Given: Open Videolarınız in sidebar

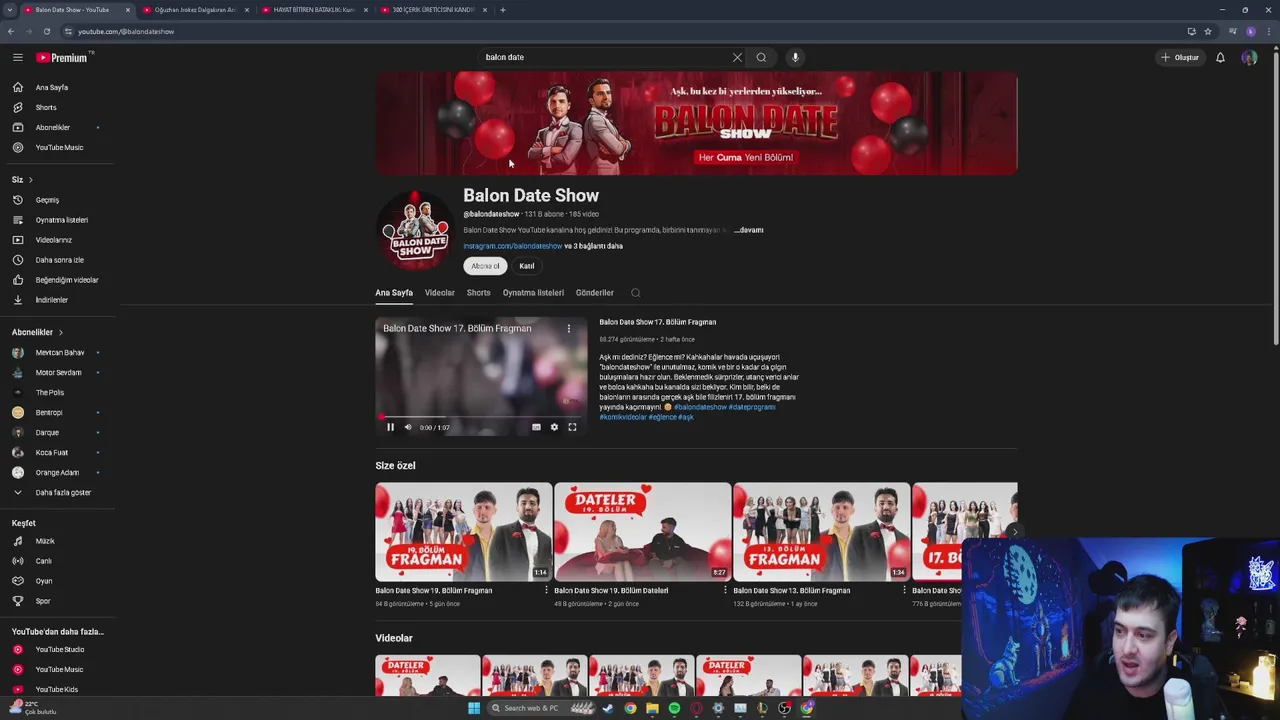Looking at the screenshot, I should [56, 240].
